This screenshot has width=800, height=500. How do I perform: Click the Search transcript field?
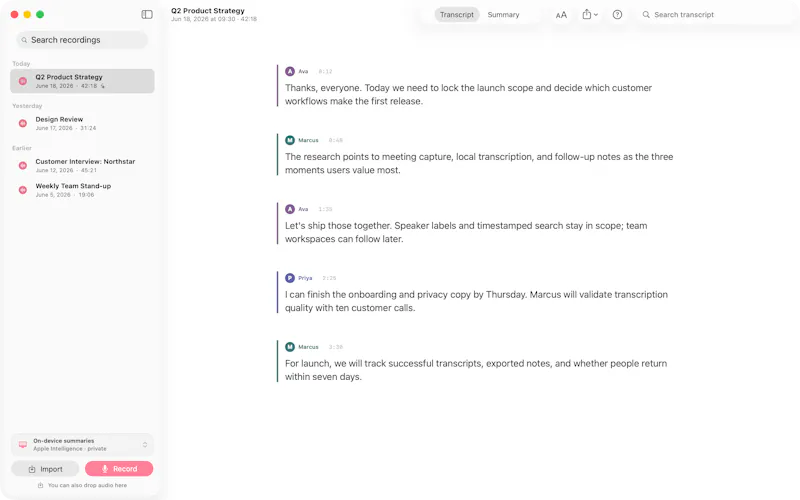point(714,15)
